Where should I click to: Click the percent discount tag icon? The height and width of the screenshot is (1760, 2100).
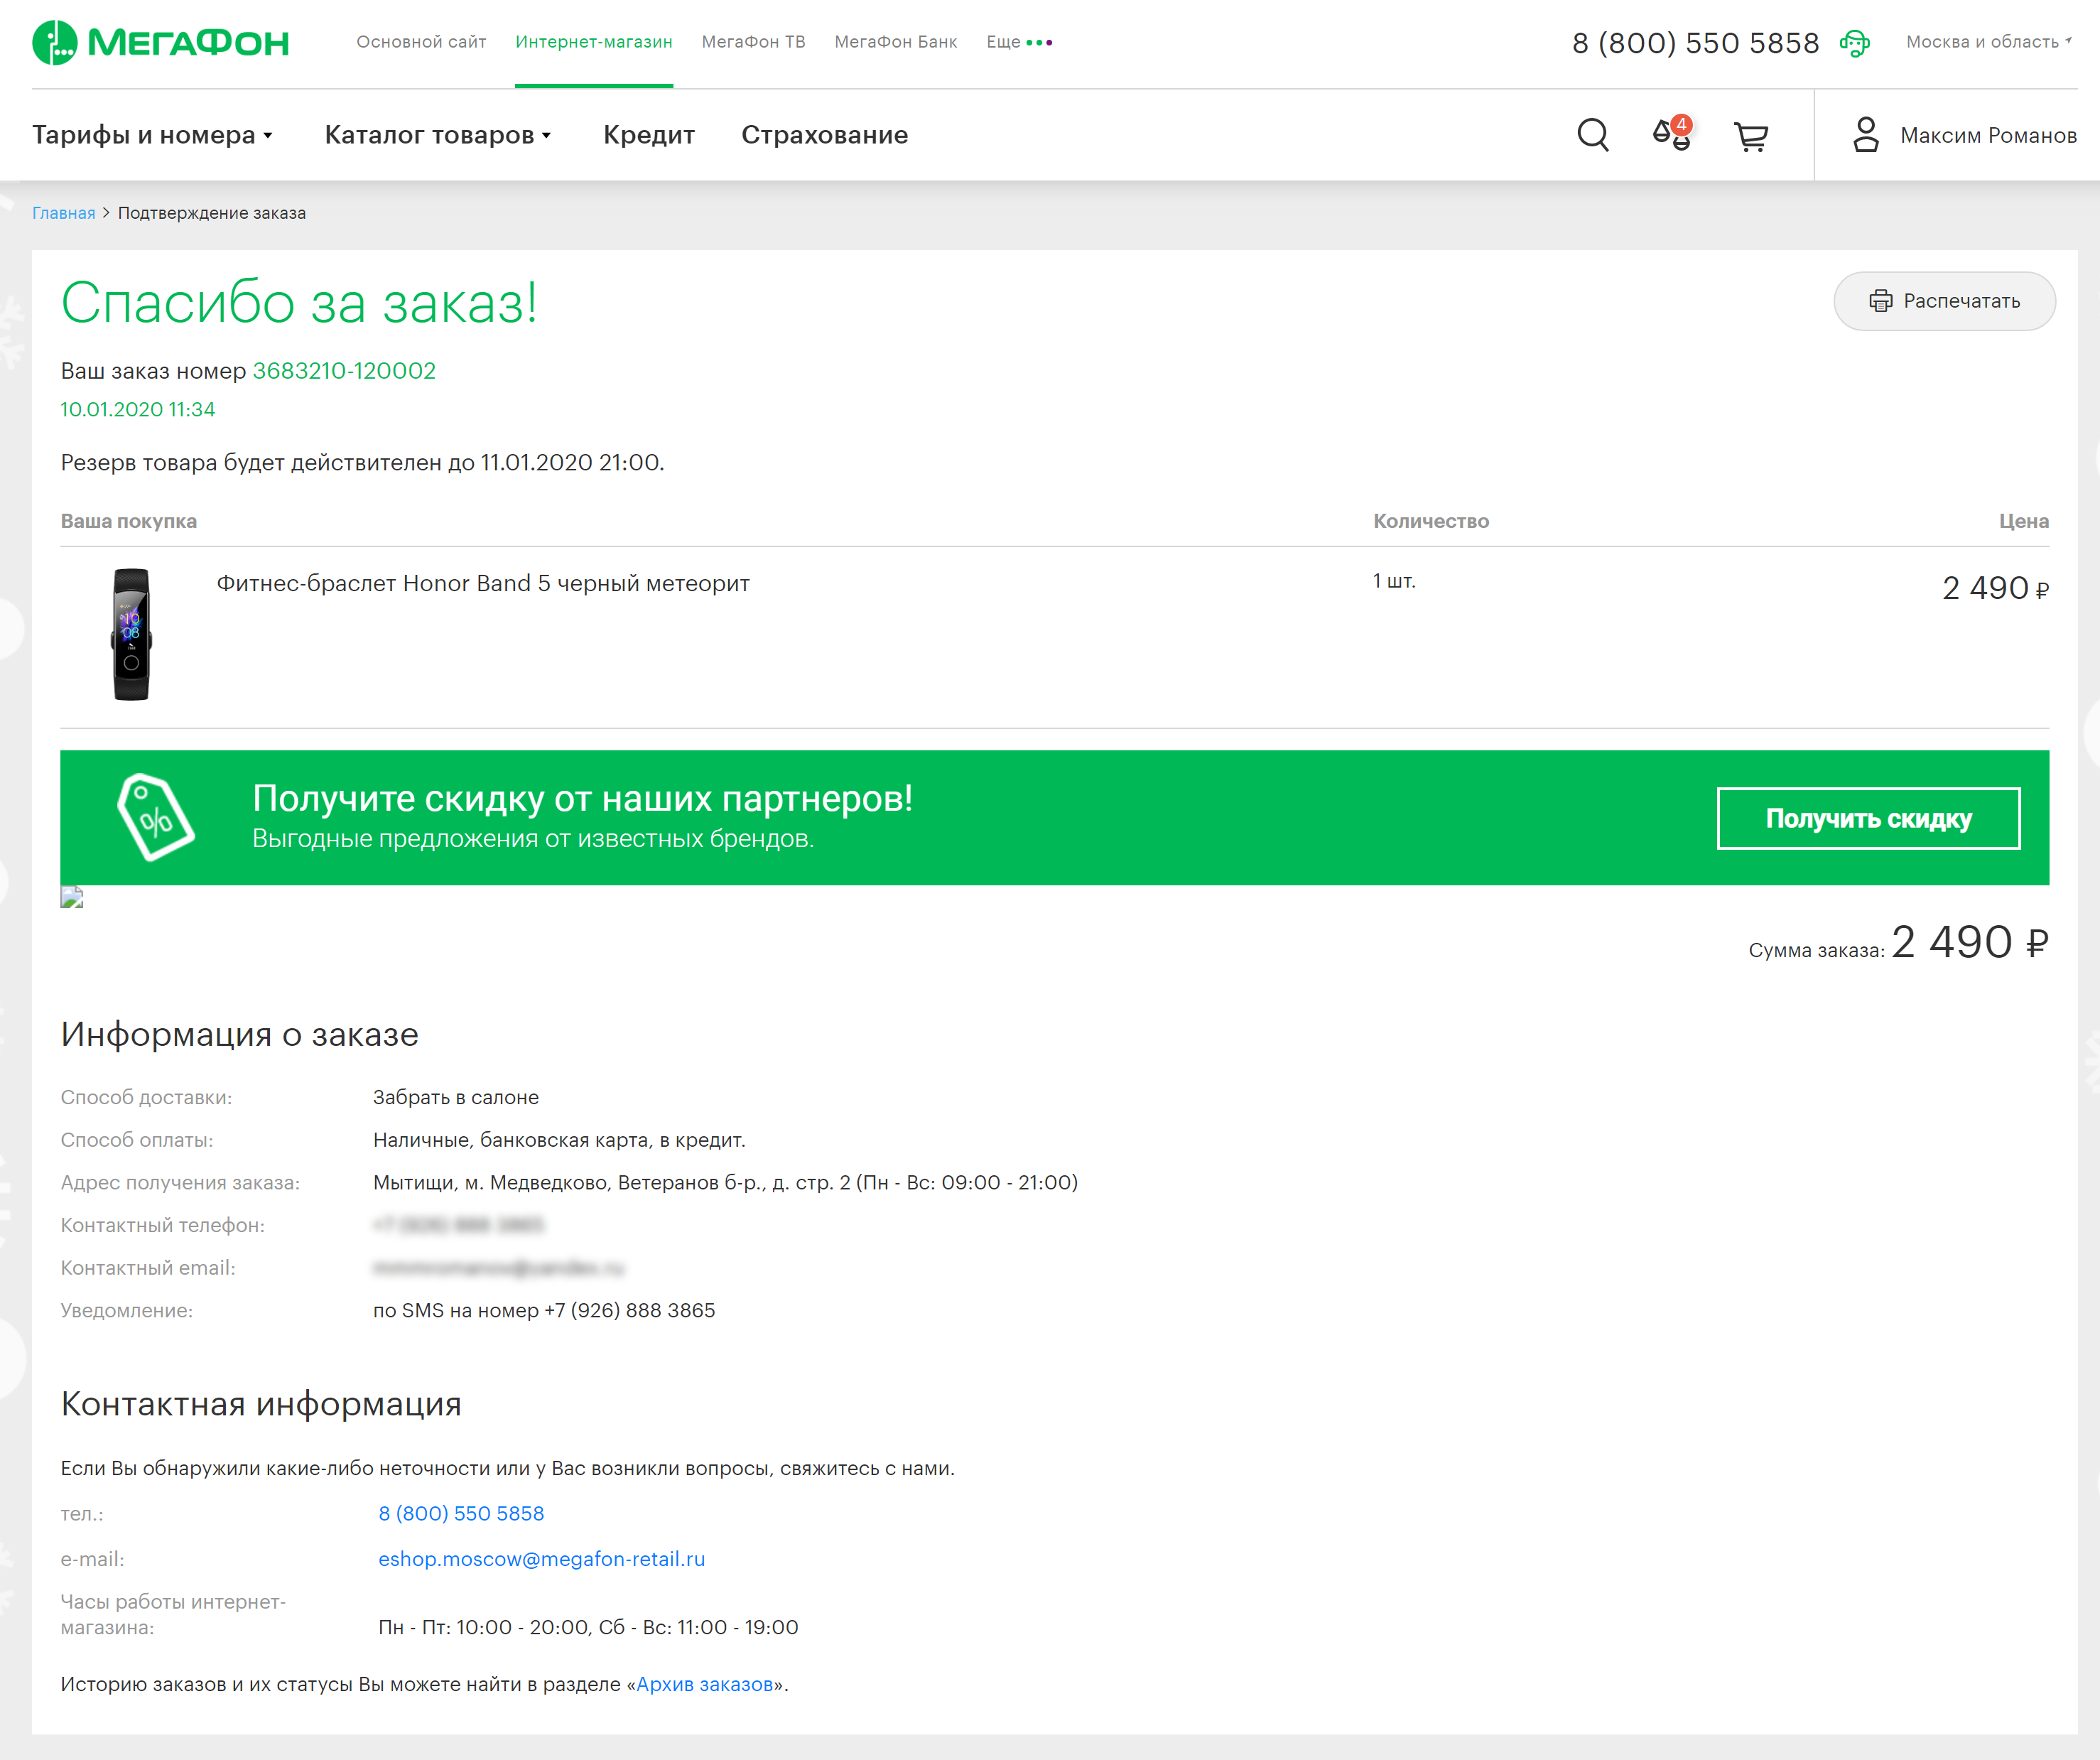[156, 817]
